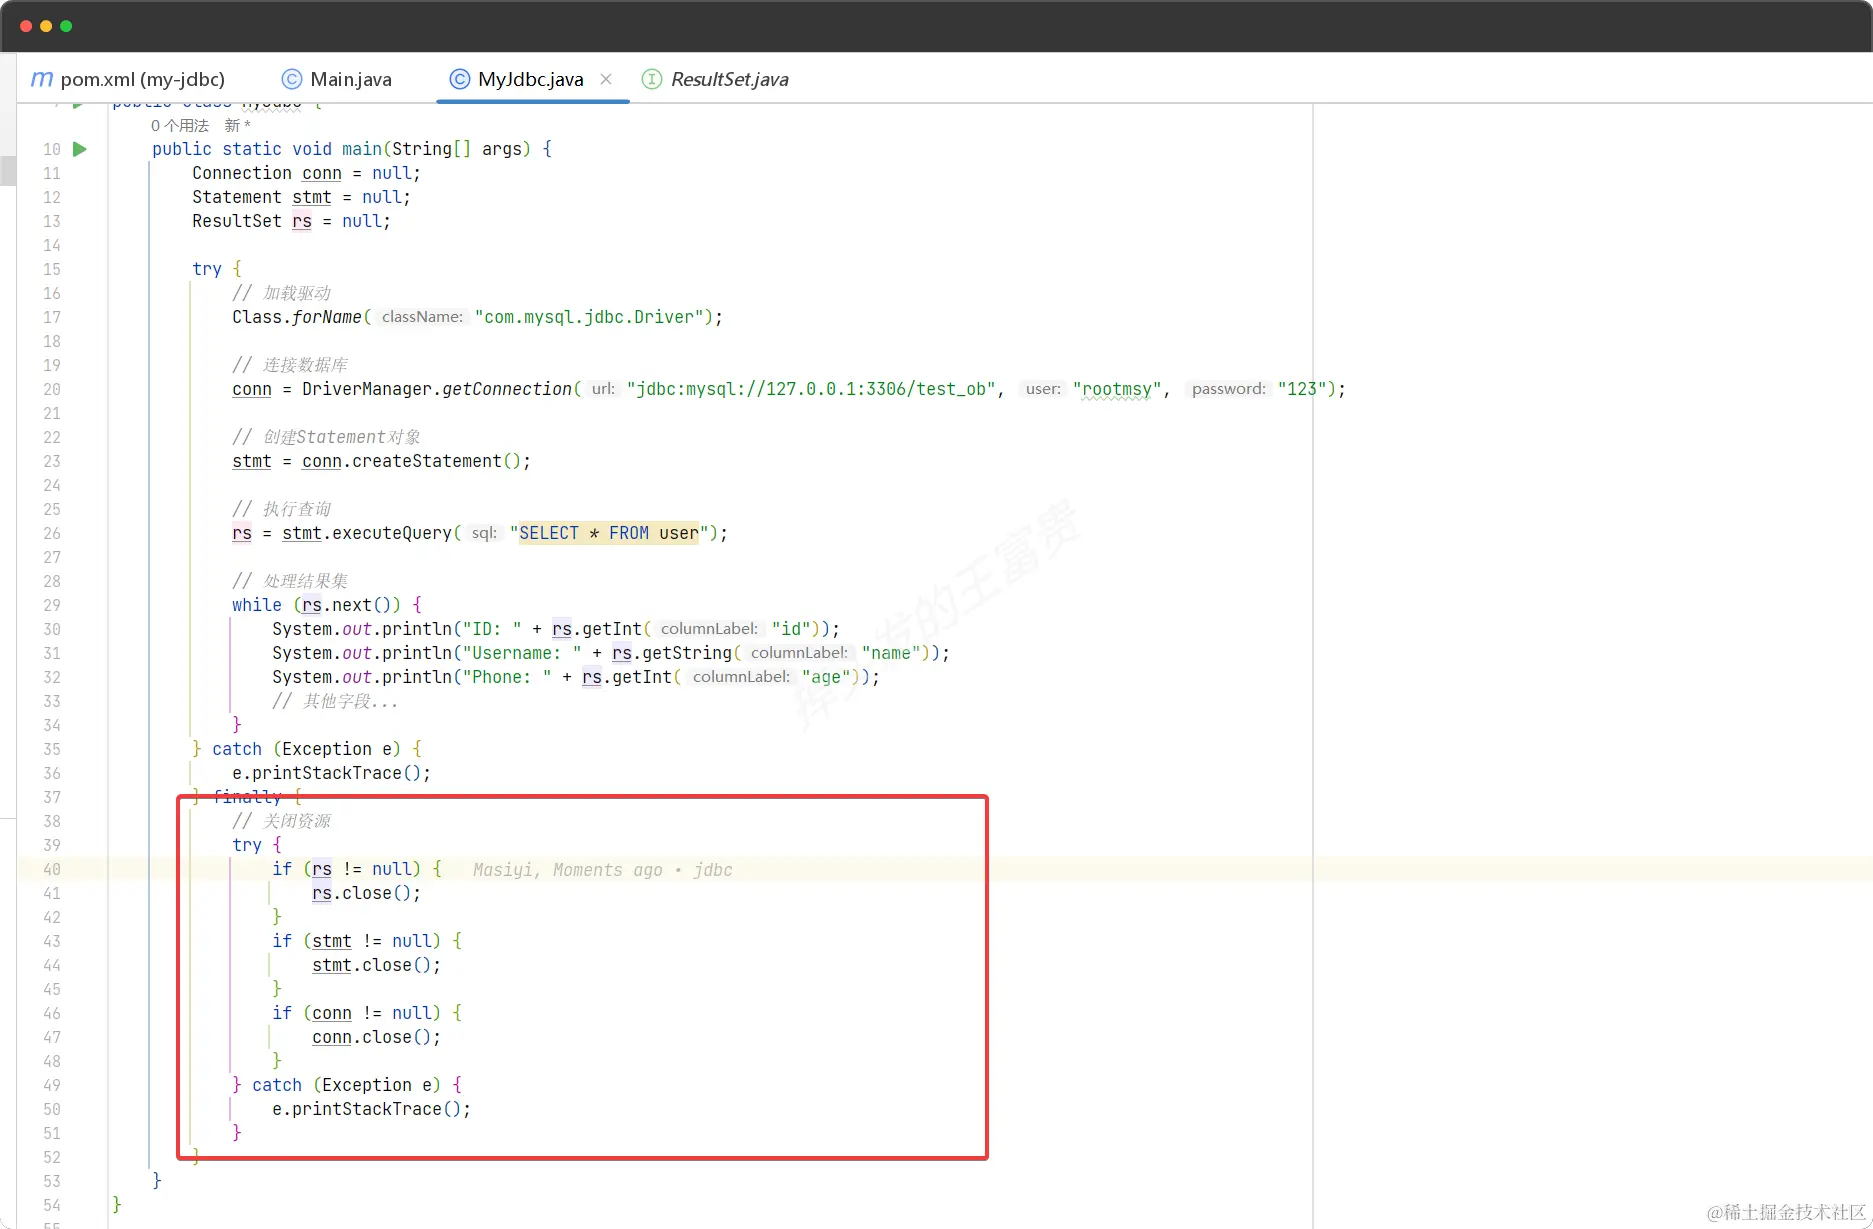Open the Main.java tab
The height and width of the screenshot is (1229, 1873).
[x=337, y=79]
